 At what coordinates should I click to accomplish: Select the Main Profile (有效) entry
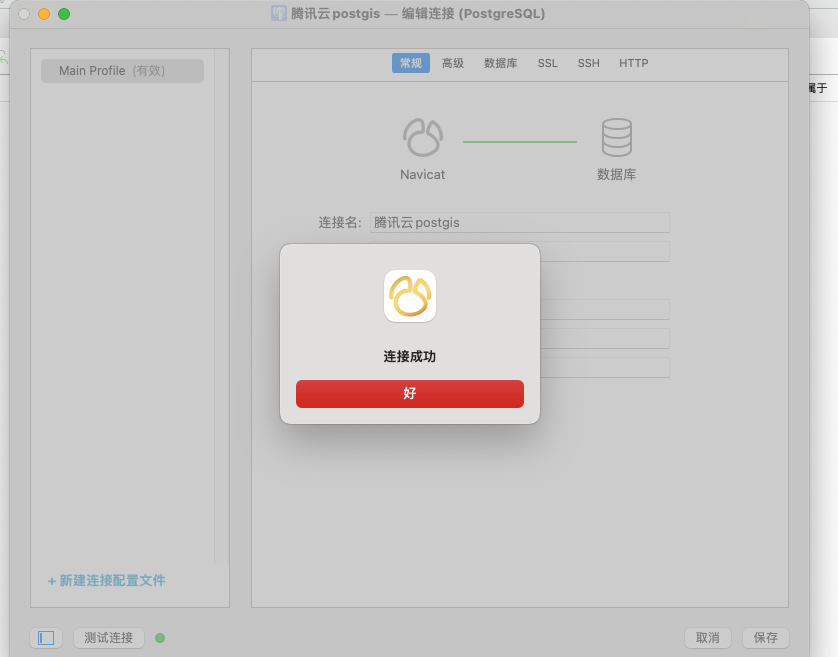point(122,71)
